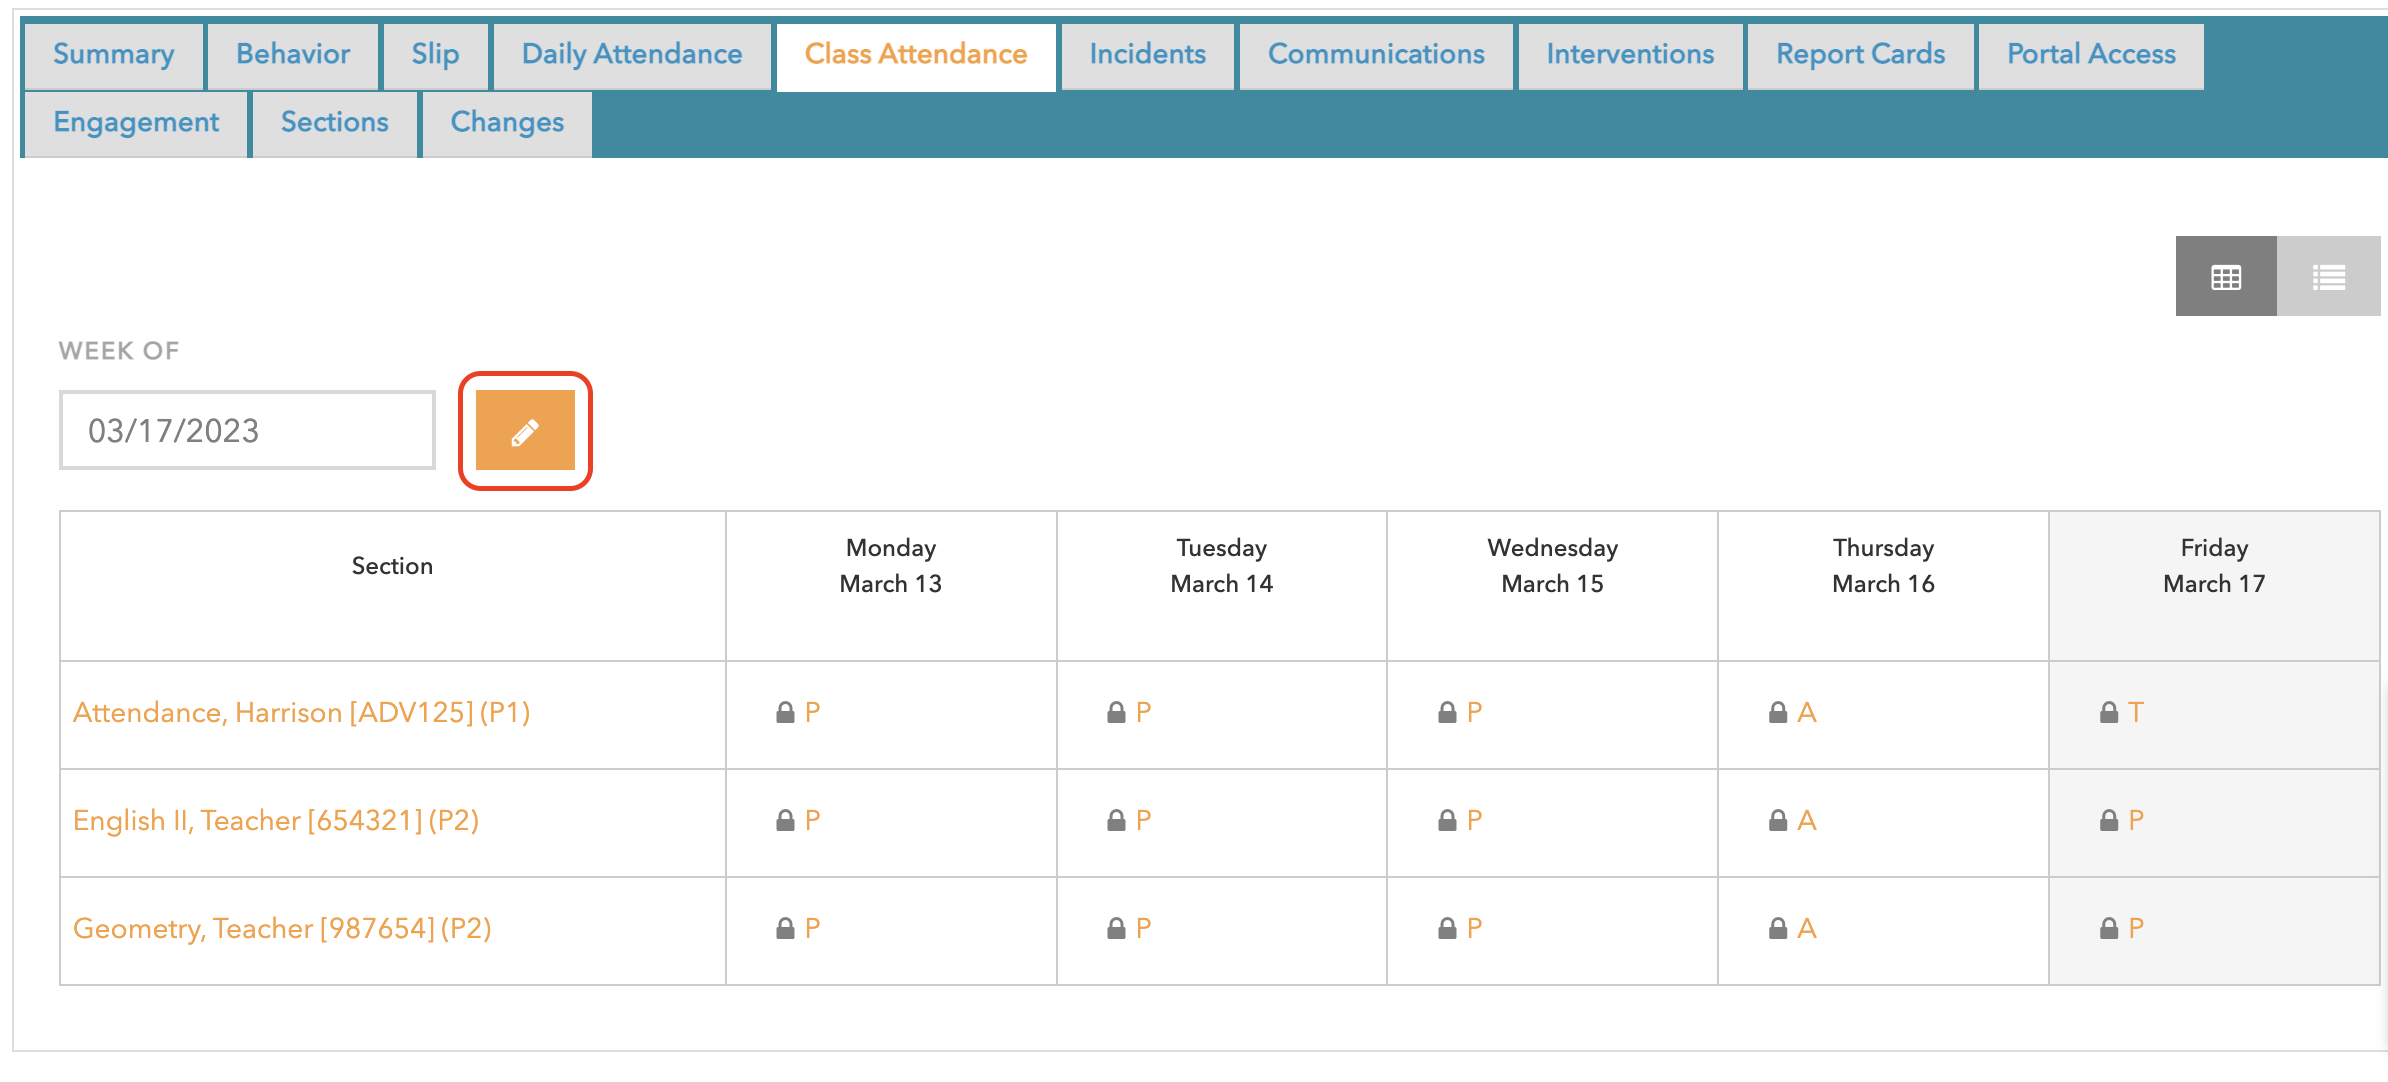Go to the Interventions tab
This screenshot has width=2388, height=1082.
click(x=1629, y=55)
